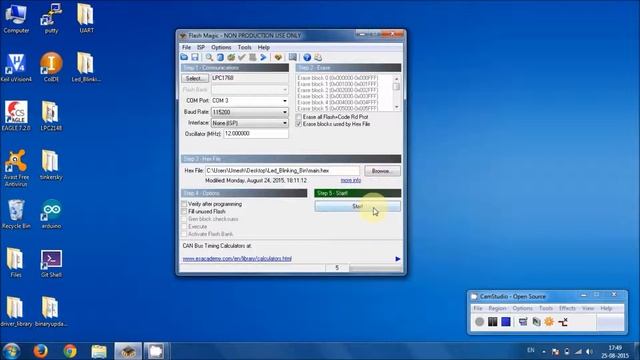Select the EAGLE 7.2.0 desktop icon
Viewport: 640px width, 360px height.
click(16, 116)
